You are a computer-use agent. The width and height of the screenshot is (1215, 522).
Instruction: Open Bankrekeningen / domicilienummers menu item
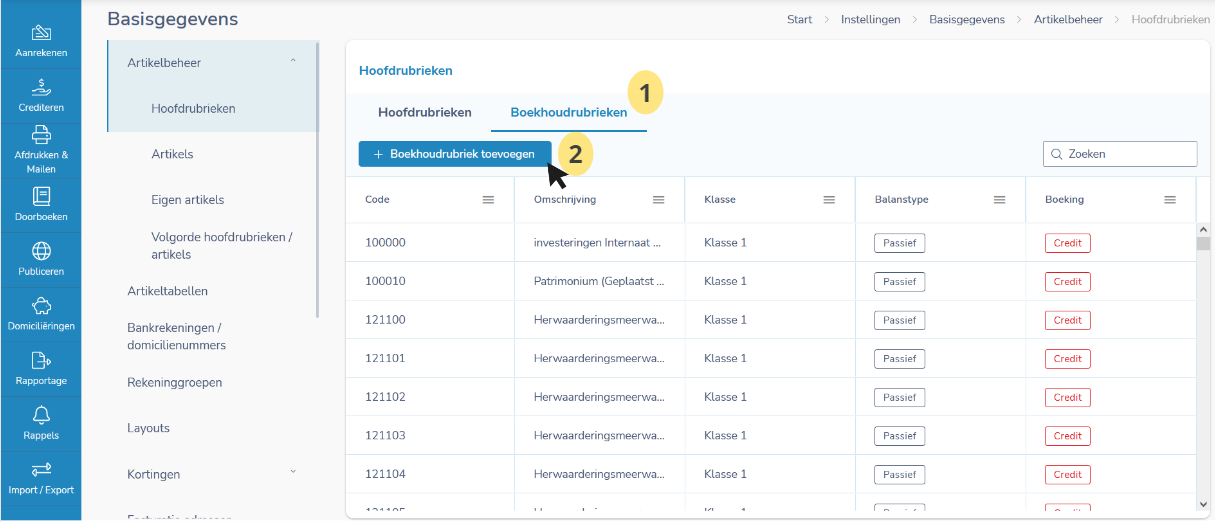tap(177, 337)
